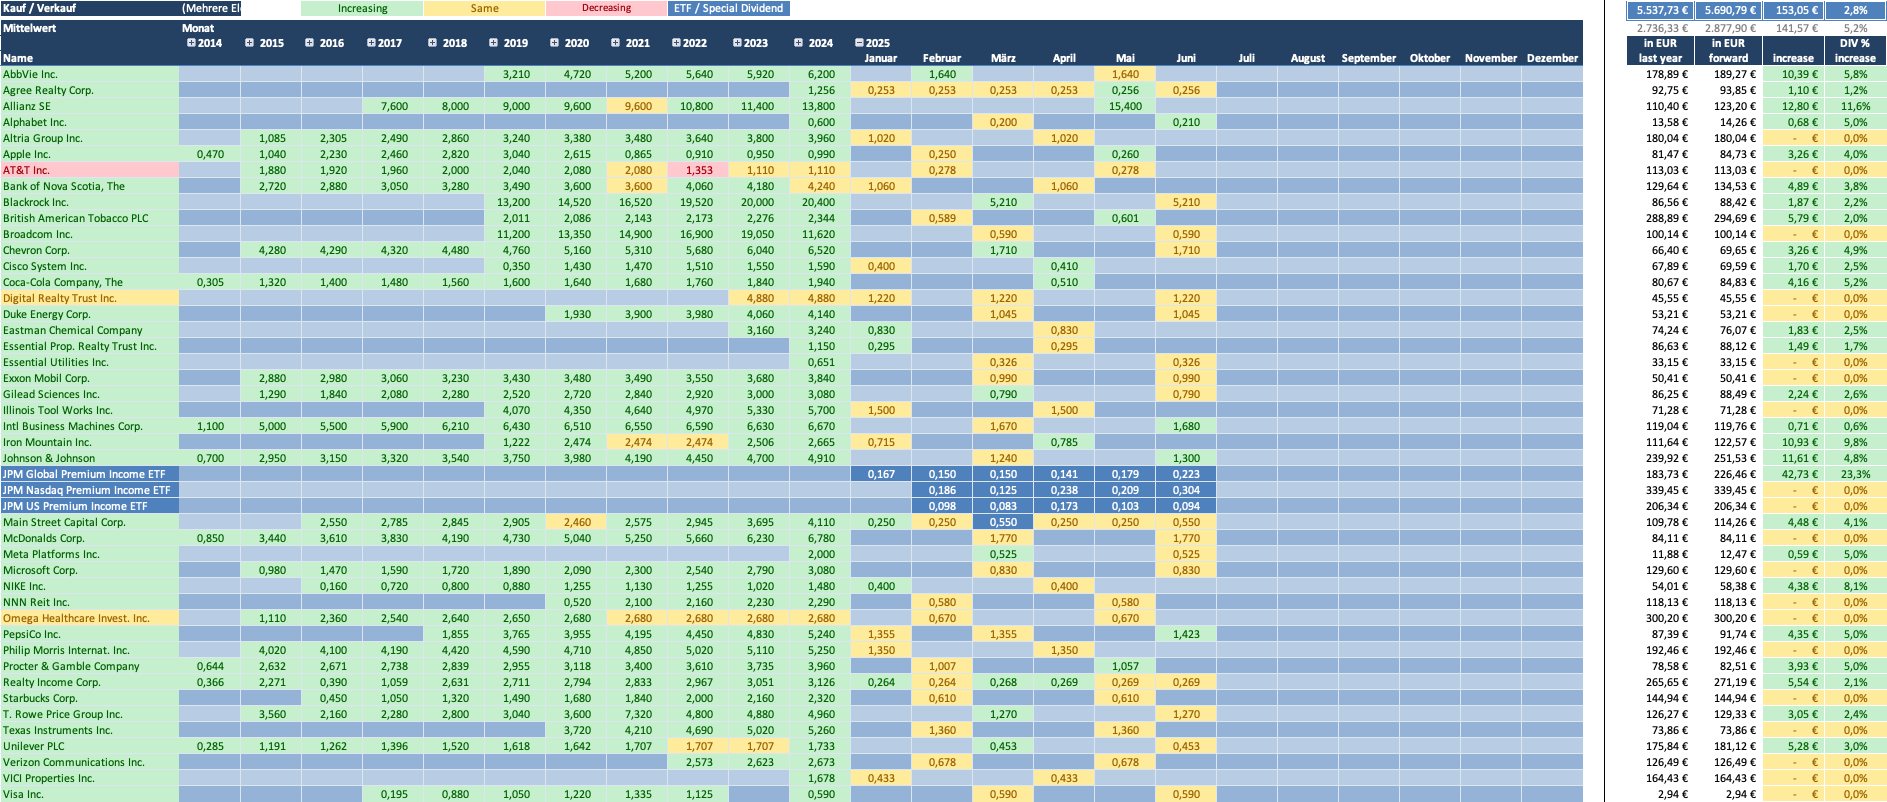Select the yellow Same legend cell
This screenshot has width=1887, height=802.
tap(484, 8)
